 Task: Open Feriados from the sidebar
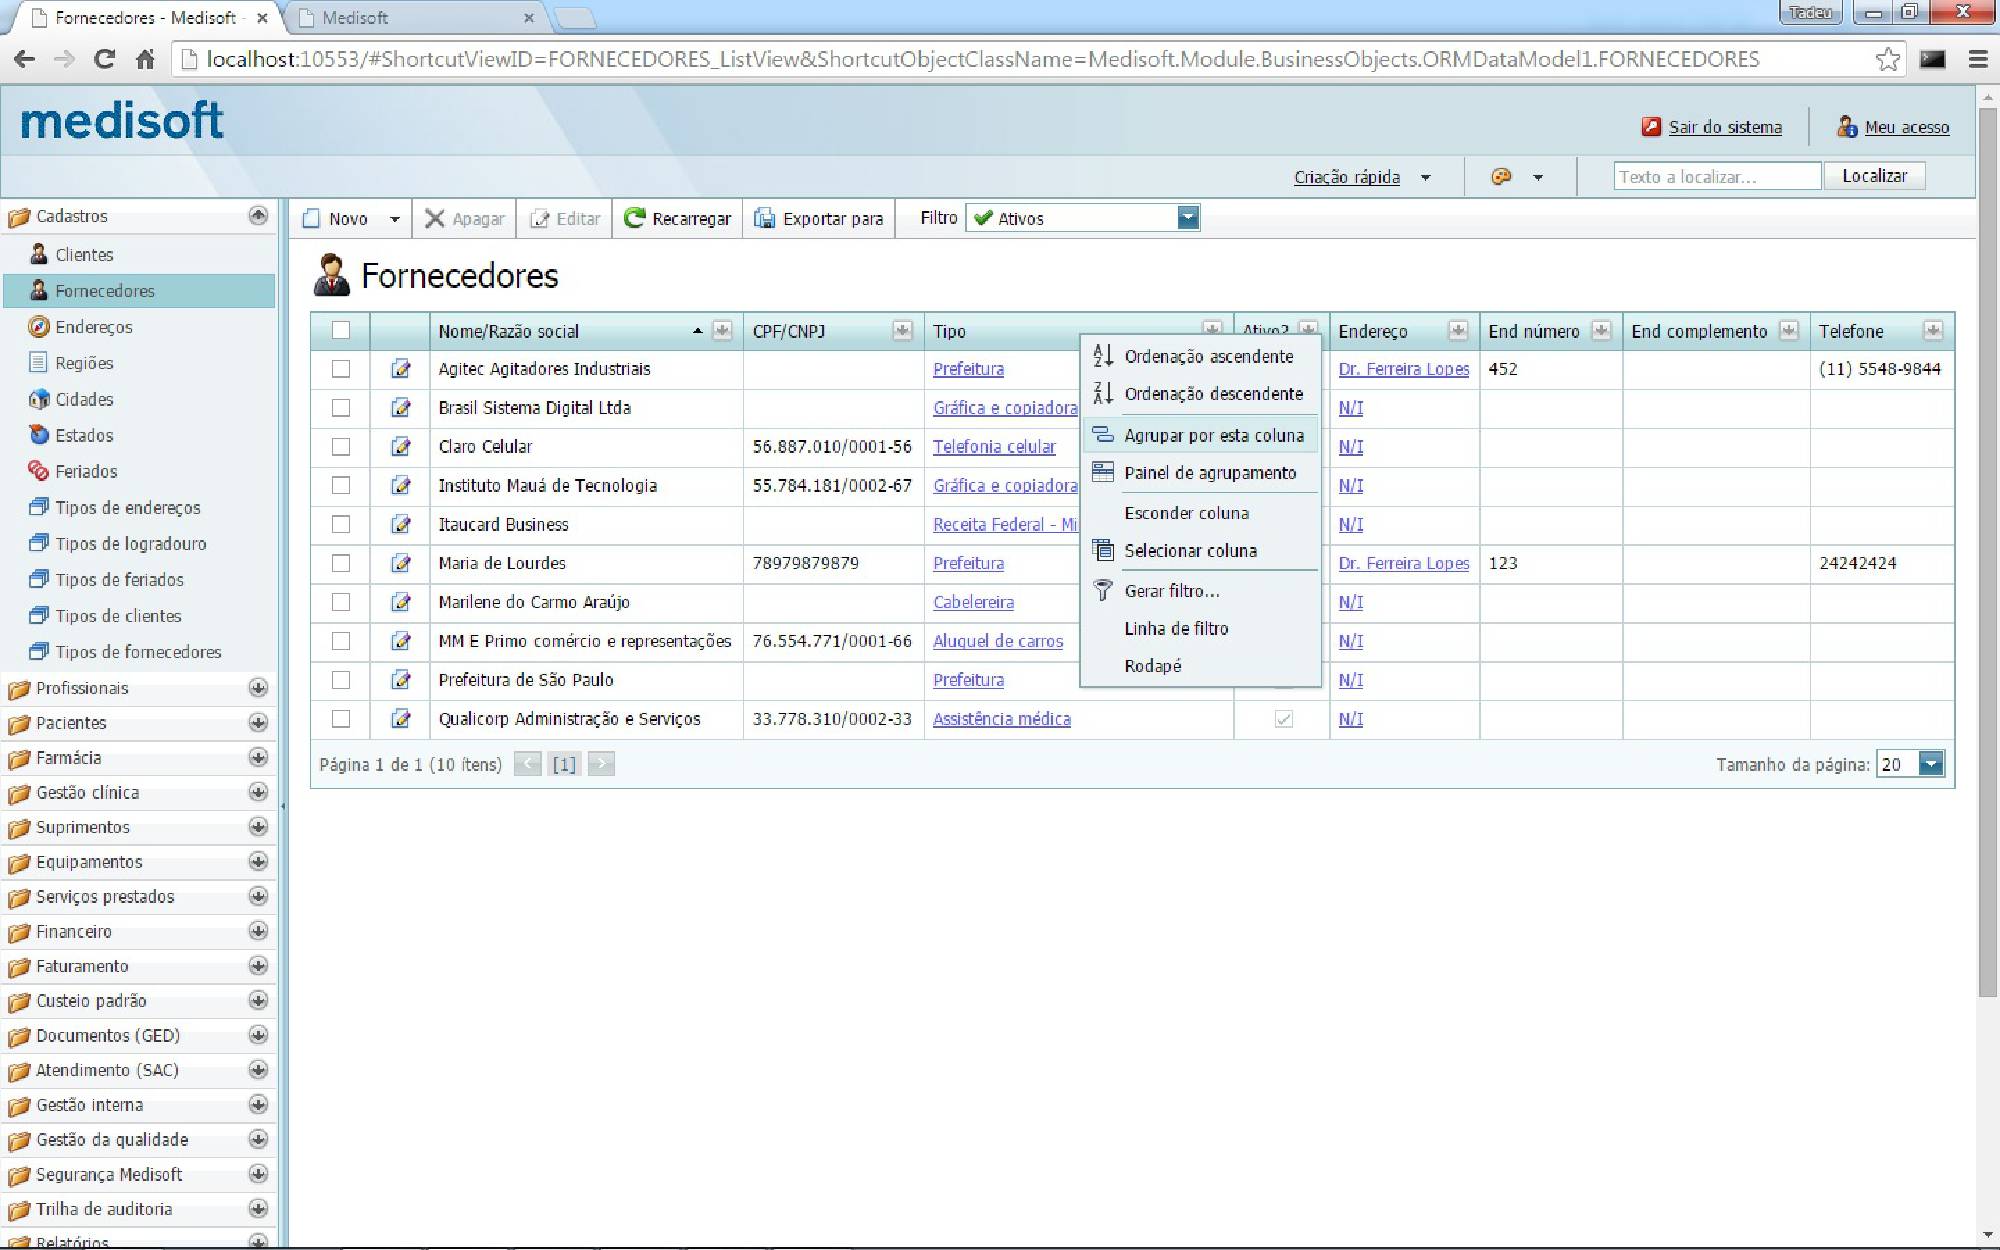[86, 471]
